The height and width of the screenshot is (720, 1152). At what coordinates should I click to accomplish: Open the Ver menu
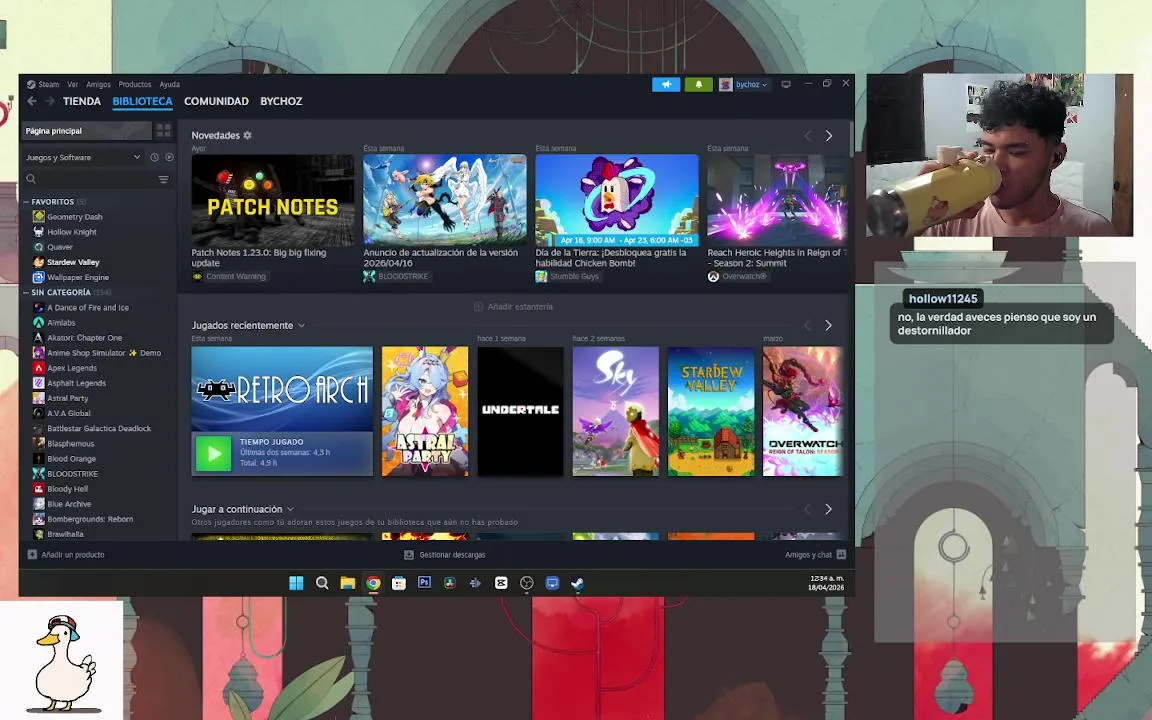(x=73, y=84)
